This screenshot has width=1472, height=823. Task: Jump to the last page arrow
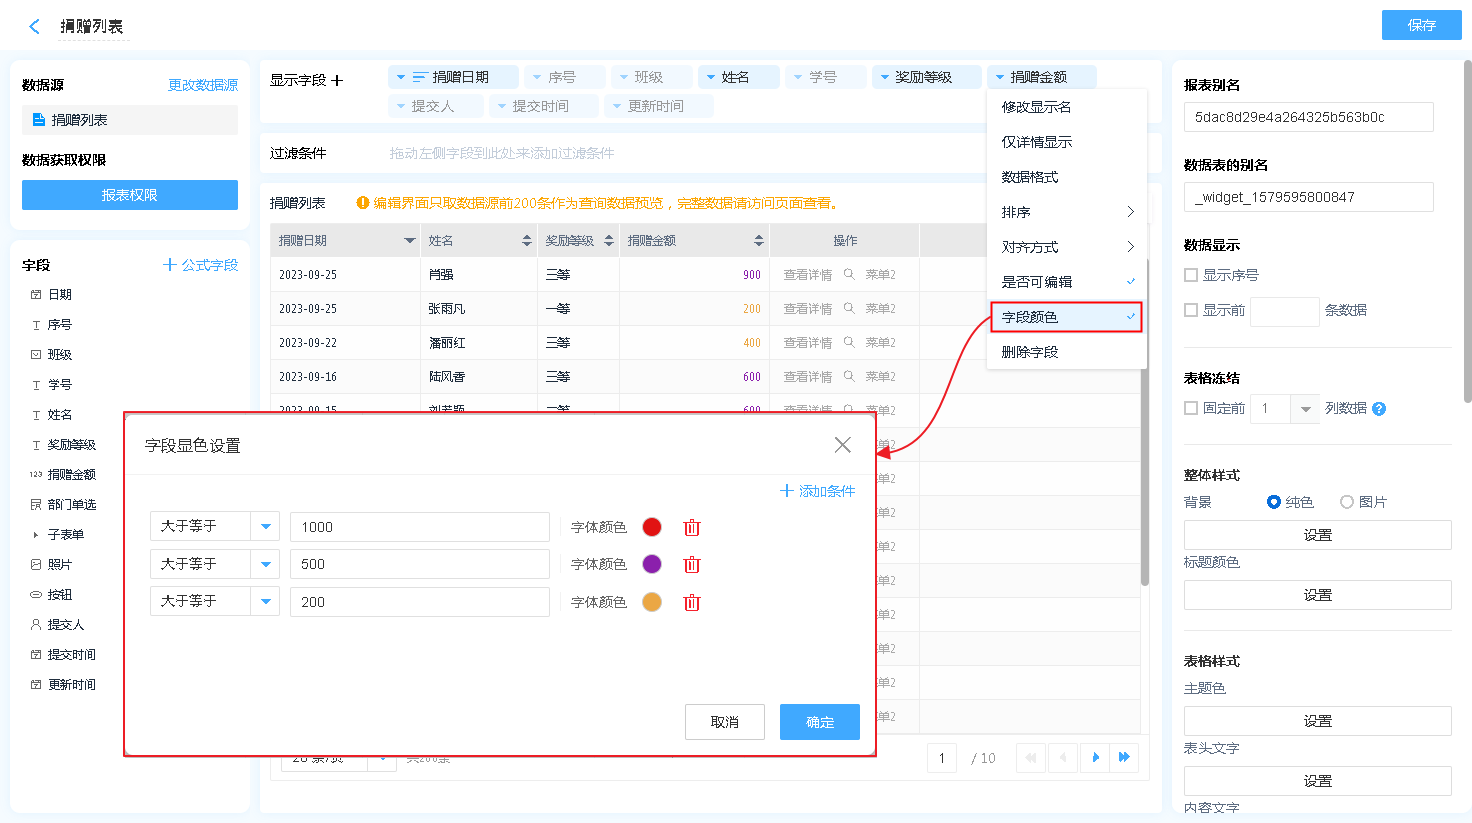point(1125,758)
